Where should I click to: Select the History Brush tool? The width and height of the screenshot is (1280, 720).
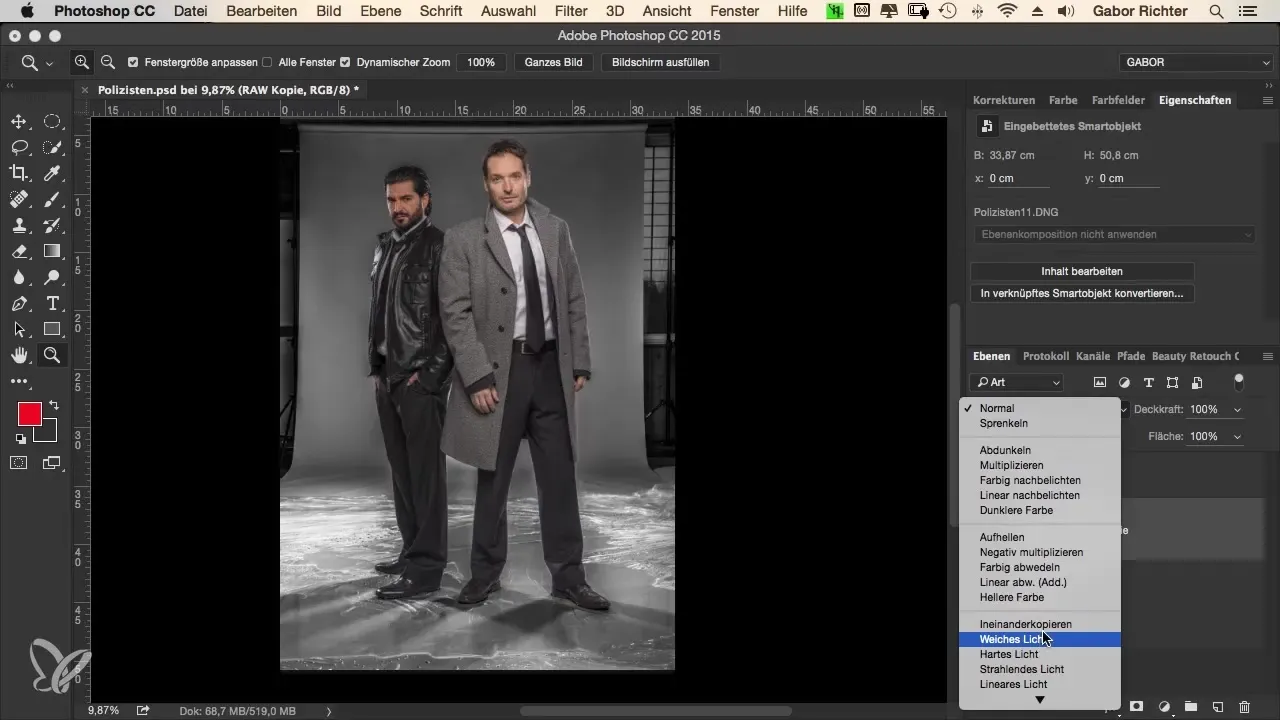pyautogui.click(x=52, y=226)
